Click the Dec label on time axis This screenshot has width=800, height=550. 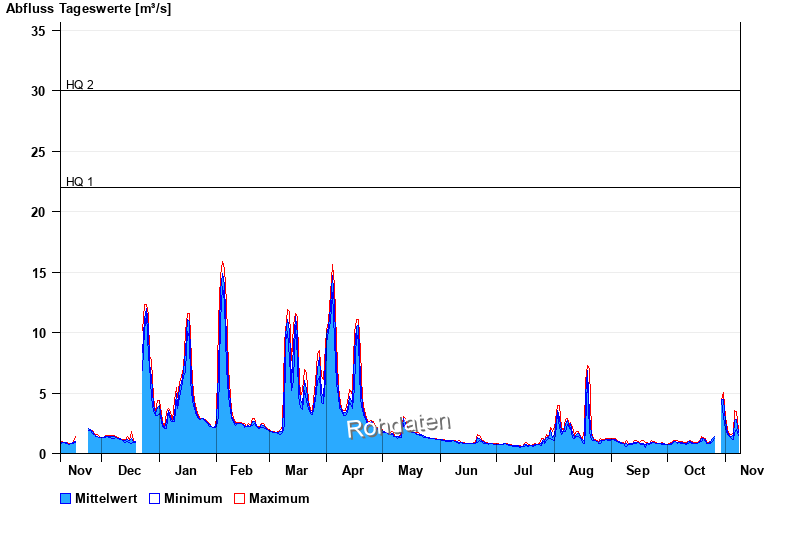(x=129, y=470)
